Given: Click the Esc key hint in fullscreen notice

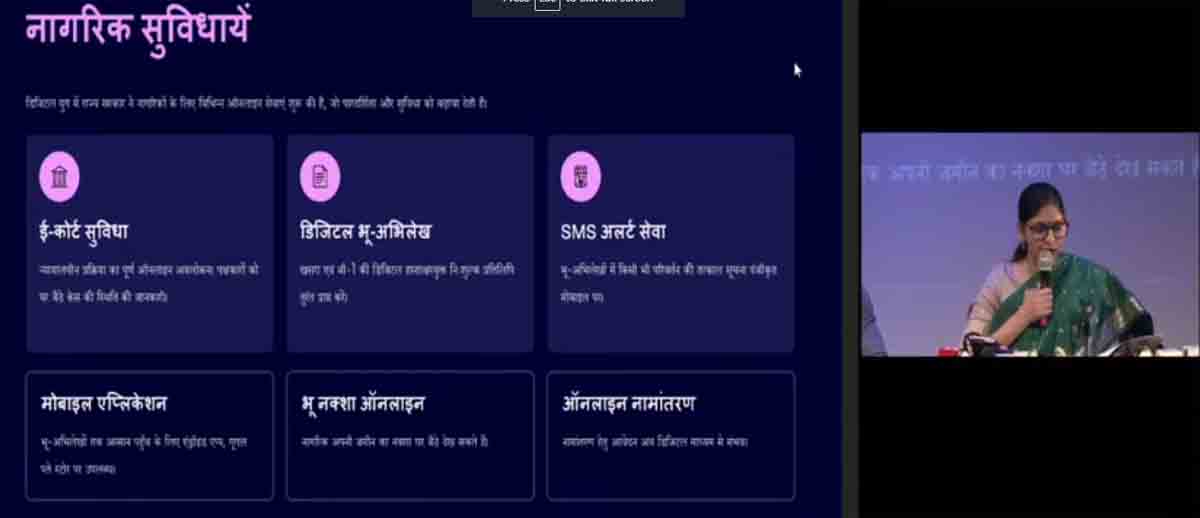Looking at the screenshot, I should tap(547, 3).
